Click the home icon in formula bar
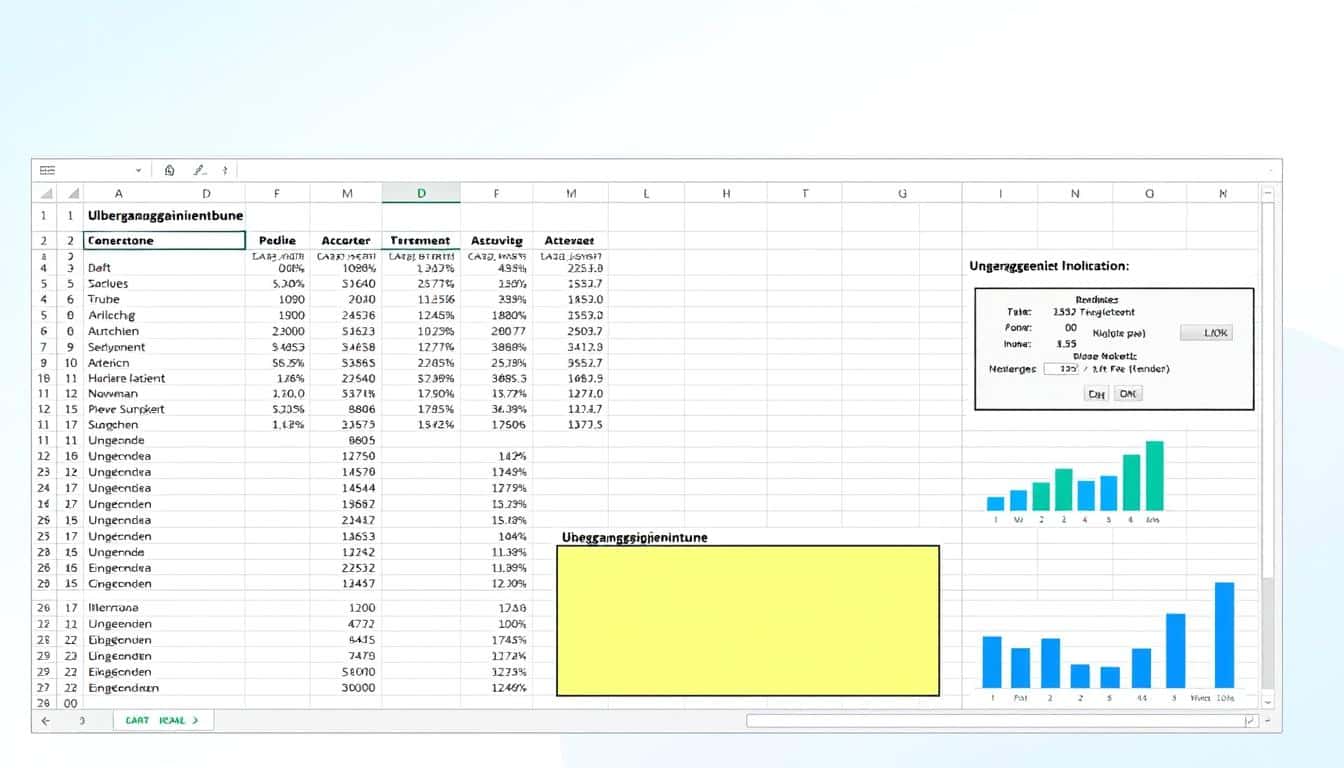The height and width of the screenshot is (768, 1344). point(169,171)
